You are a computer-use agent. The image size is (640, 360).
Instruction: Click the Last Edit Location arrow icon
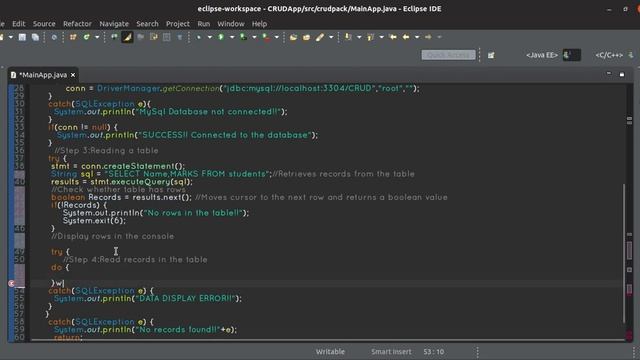[393, 37]
